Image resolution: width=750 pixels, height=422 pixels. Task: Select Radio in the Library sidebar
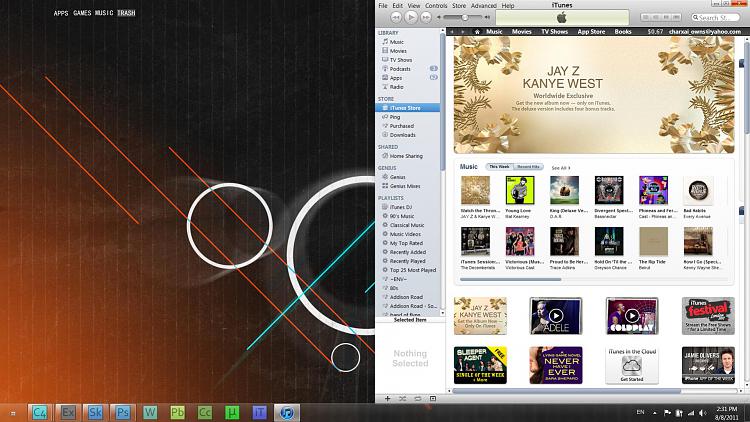point(396,87)
